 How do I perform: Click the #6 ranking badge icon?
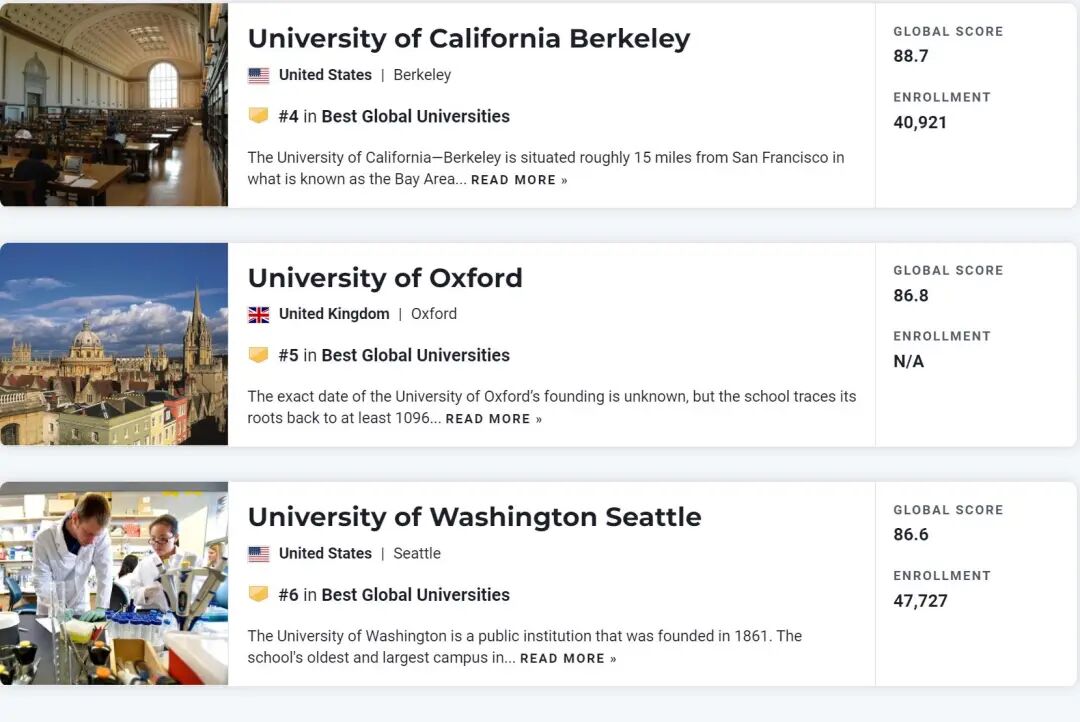pos(258,594)
